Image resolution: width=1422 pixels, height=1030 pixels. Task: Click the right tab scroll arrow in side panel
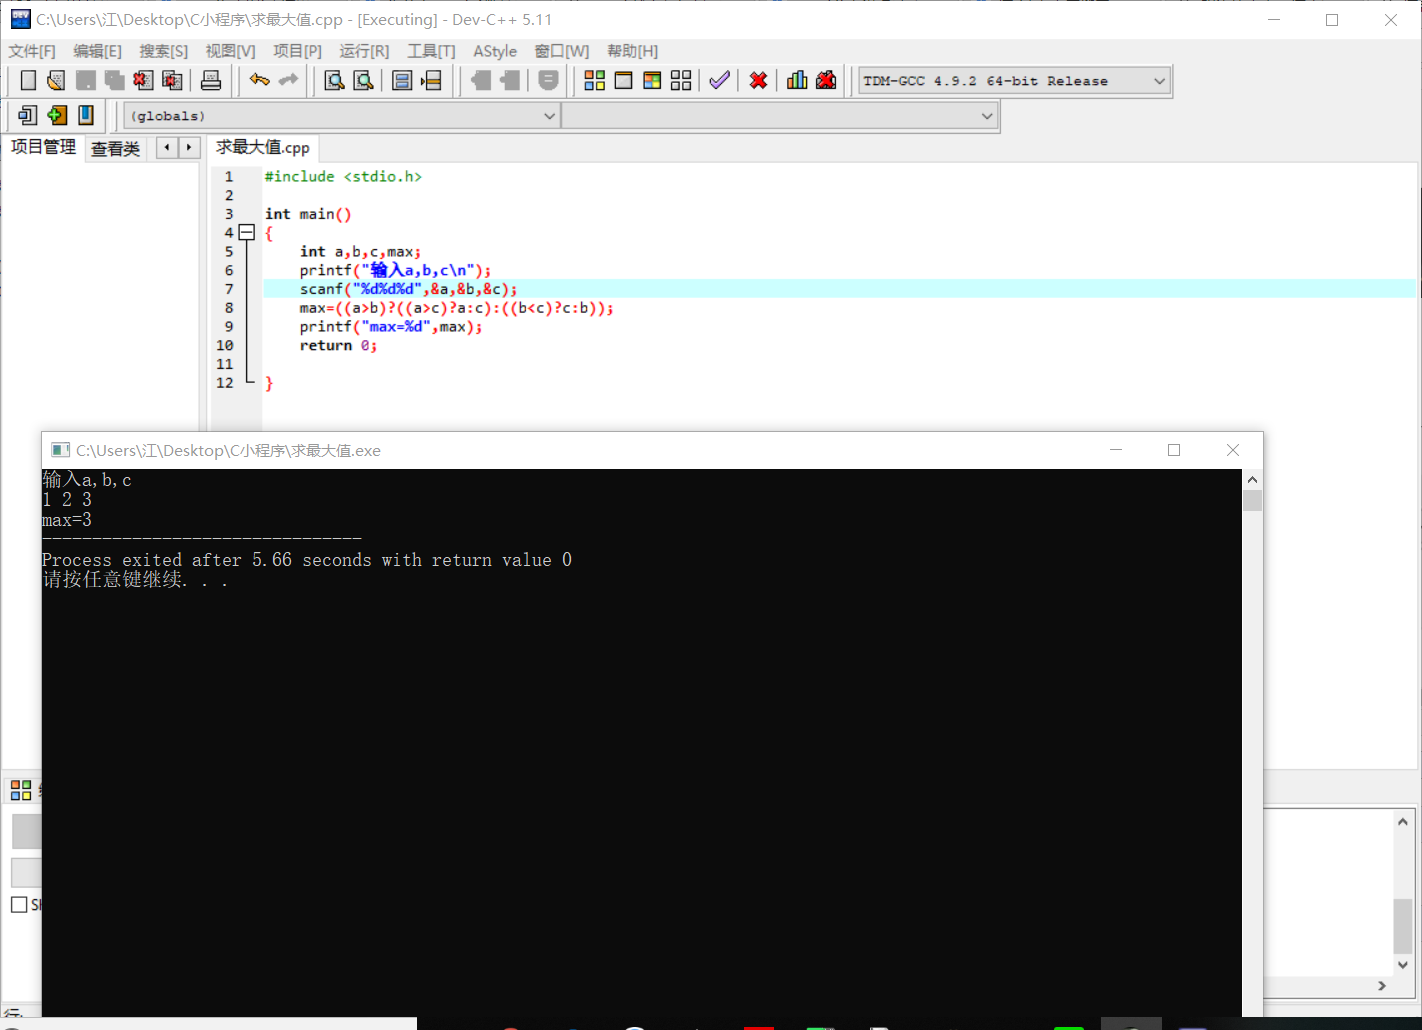point(189,148)
